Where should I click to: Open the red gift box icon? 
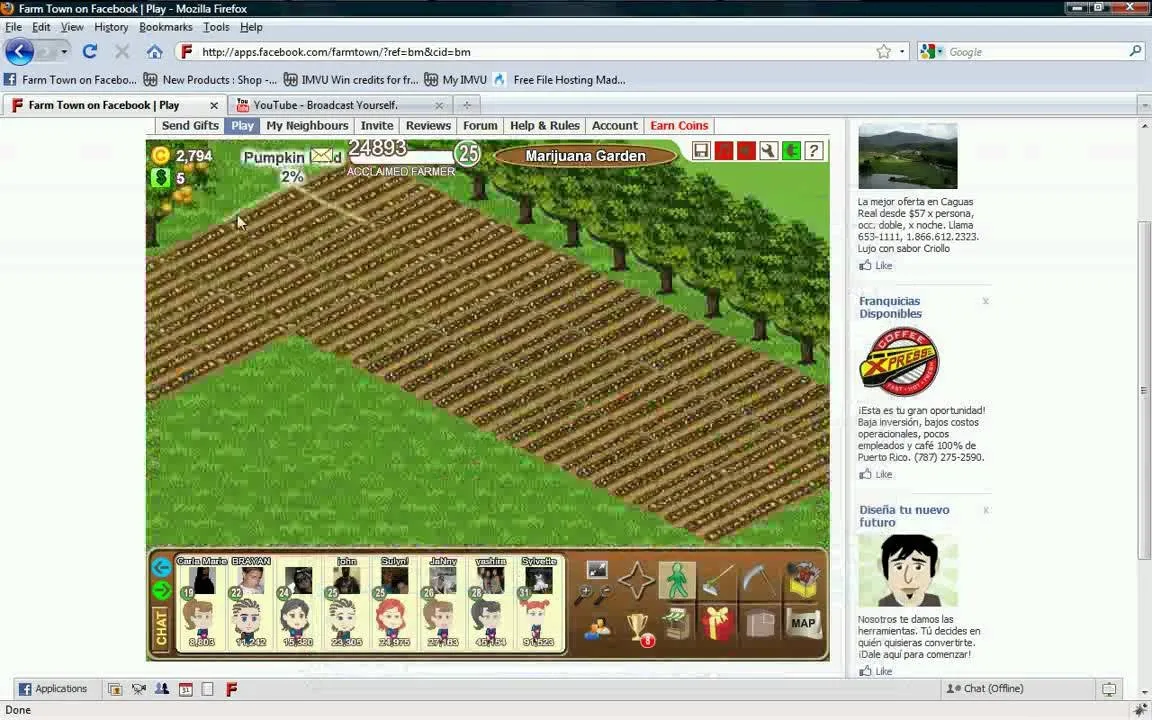tap(718, 624)
